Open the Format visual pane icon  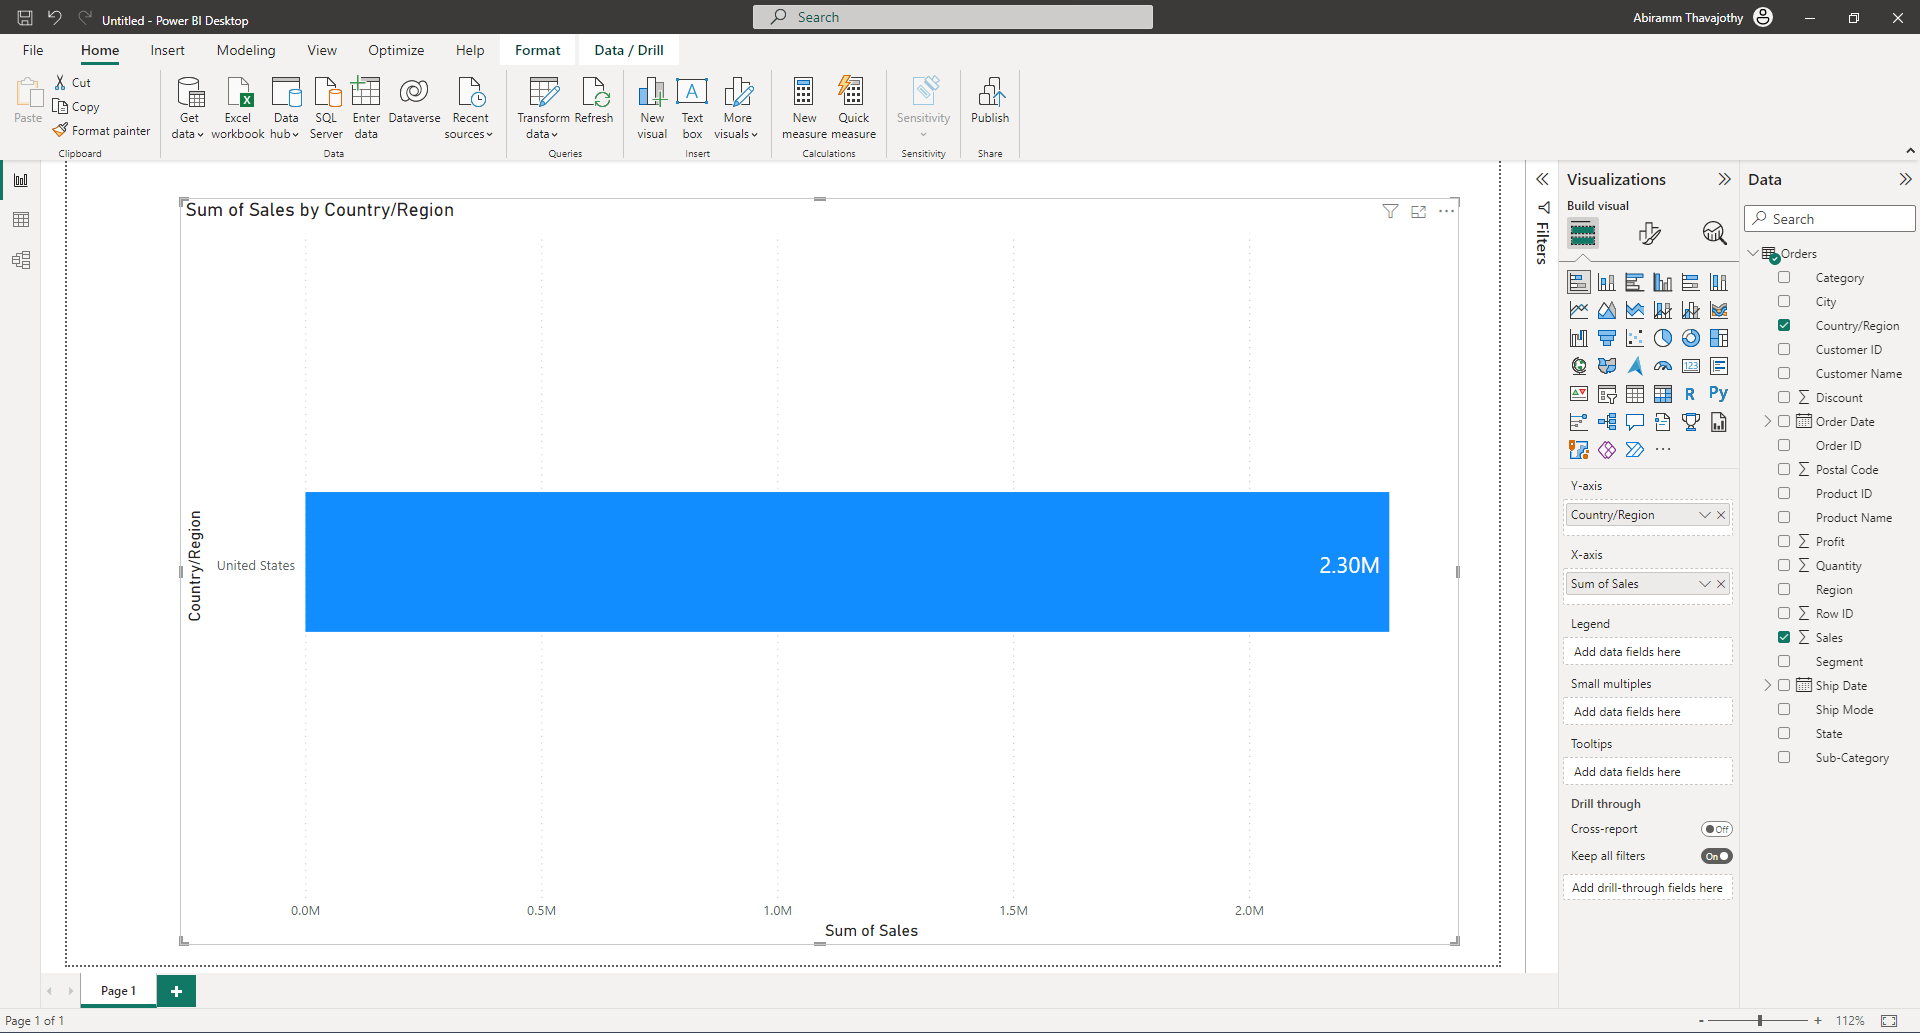(x=1650, y=233)
